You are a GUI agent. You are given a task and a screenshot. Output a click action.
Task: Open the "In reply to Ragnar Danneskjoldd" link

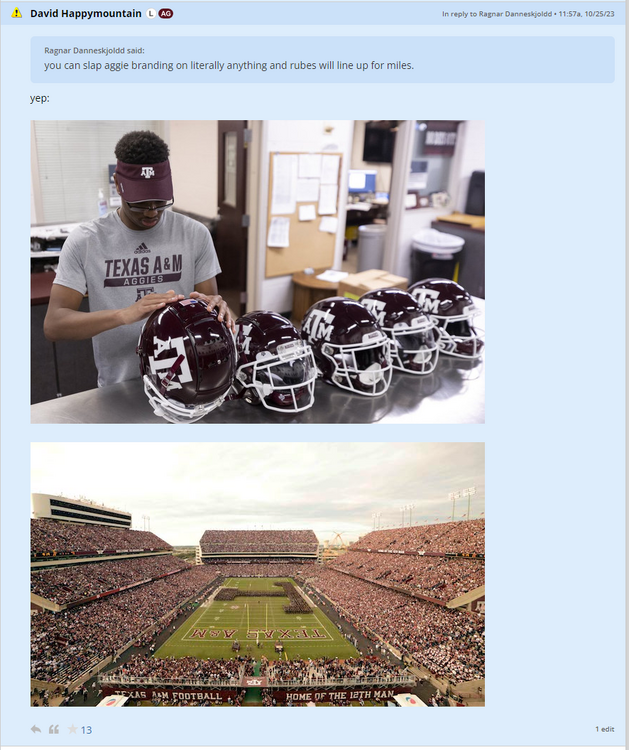coord(496,14)
